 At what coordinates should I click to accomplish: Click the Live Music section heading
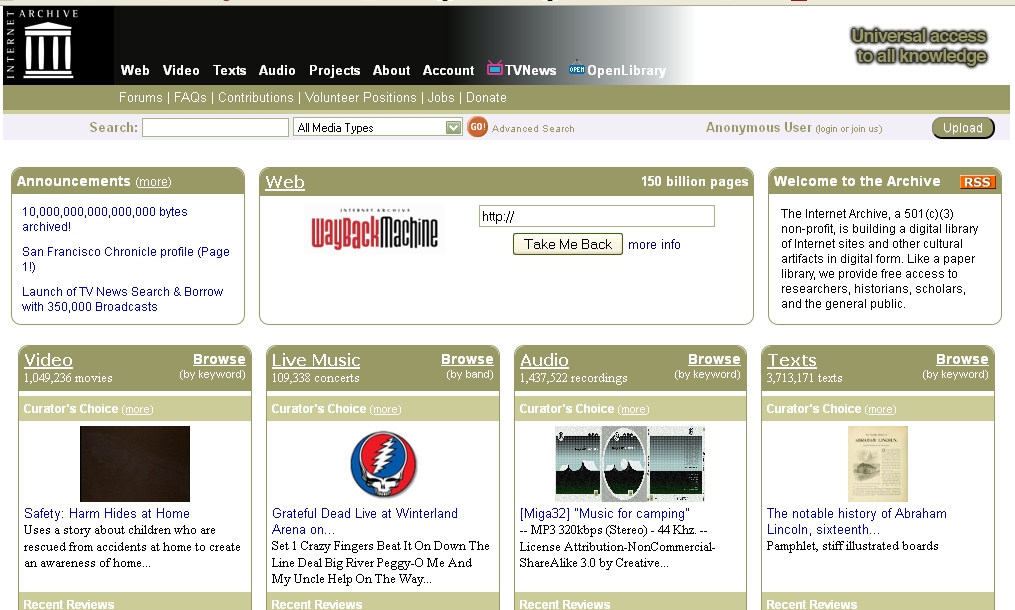(x=316, y=360)
